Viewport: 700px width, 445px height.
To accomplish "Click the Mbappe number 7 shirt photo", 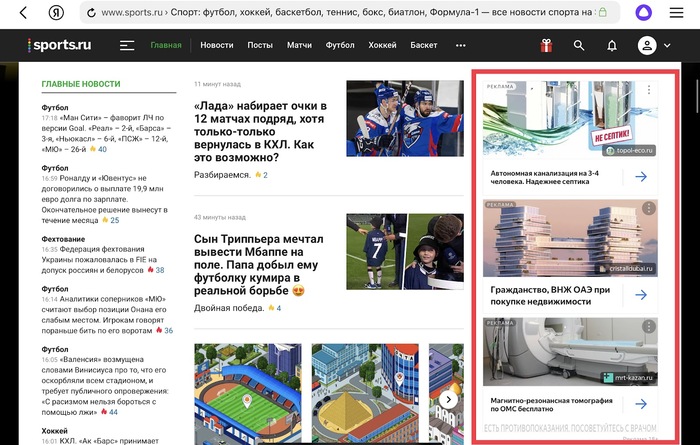I will click(405, 251).
